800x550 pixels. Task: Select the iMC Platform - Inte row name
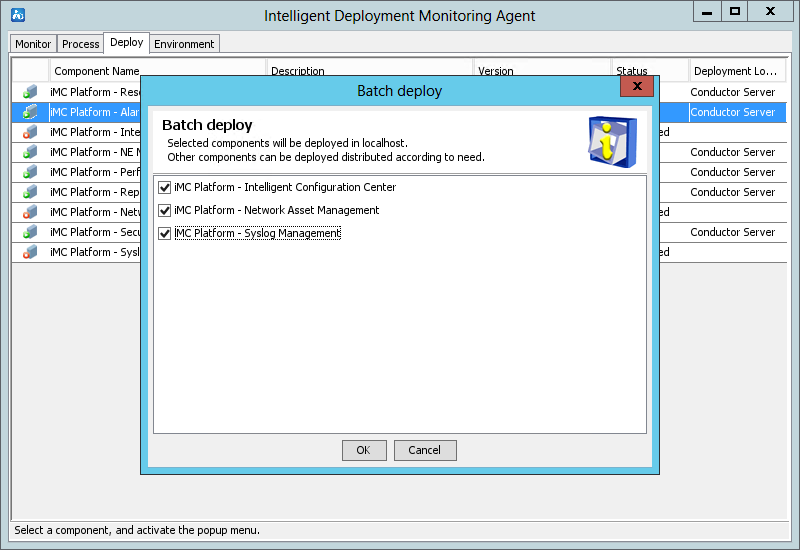point(95,132)
